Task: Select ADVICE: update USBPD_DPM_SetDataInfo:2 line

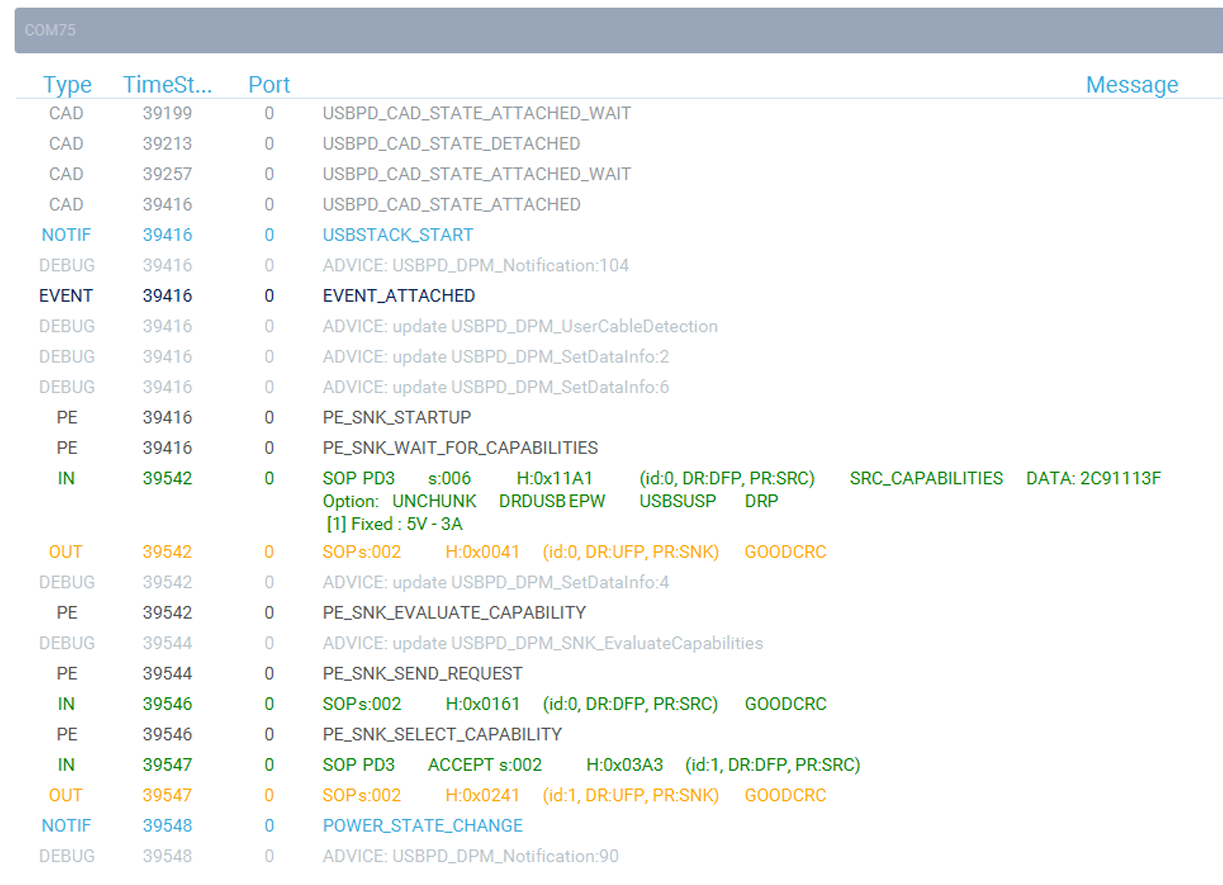Action: tap(496, 356)
